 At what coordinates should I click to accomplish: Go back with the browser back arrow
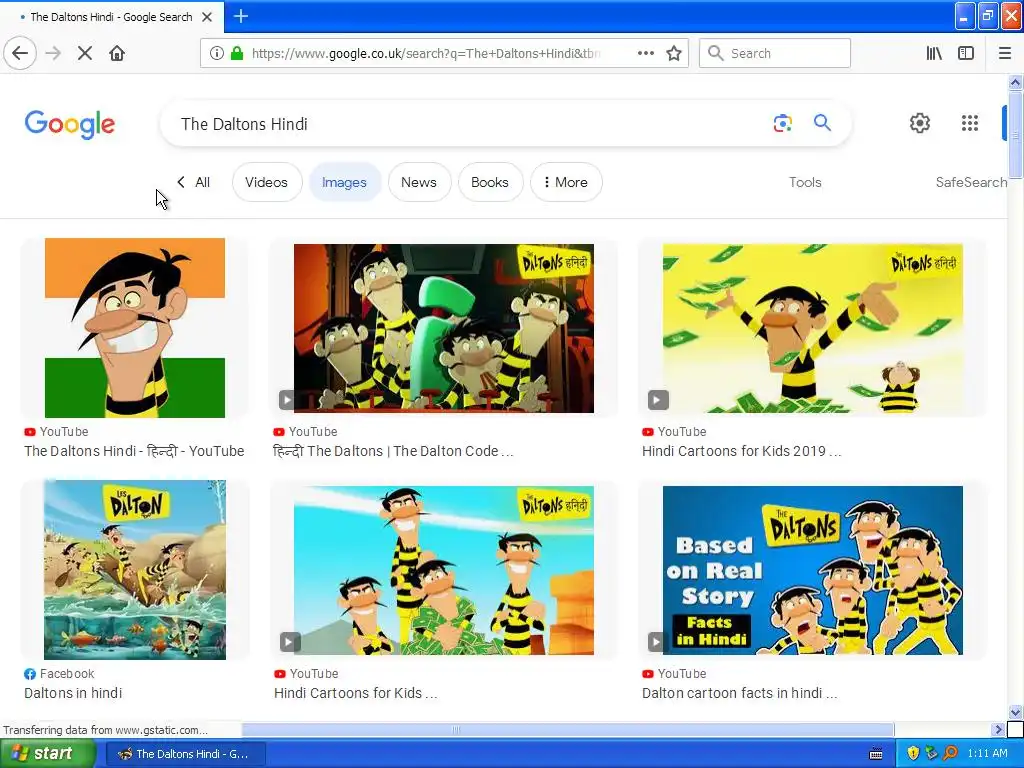click(x=20, y=53)
